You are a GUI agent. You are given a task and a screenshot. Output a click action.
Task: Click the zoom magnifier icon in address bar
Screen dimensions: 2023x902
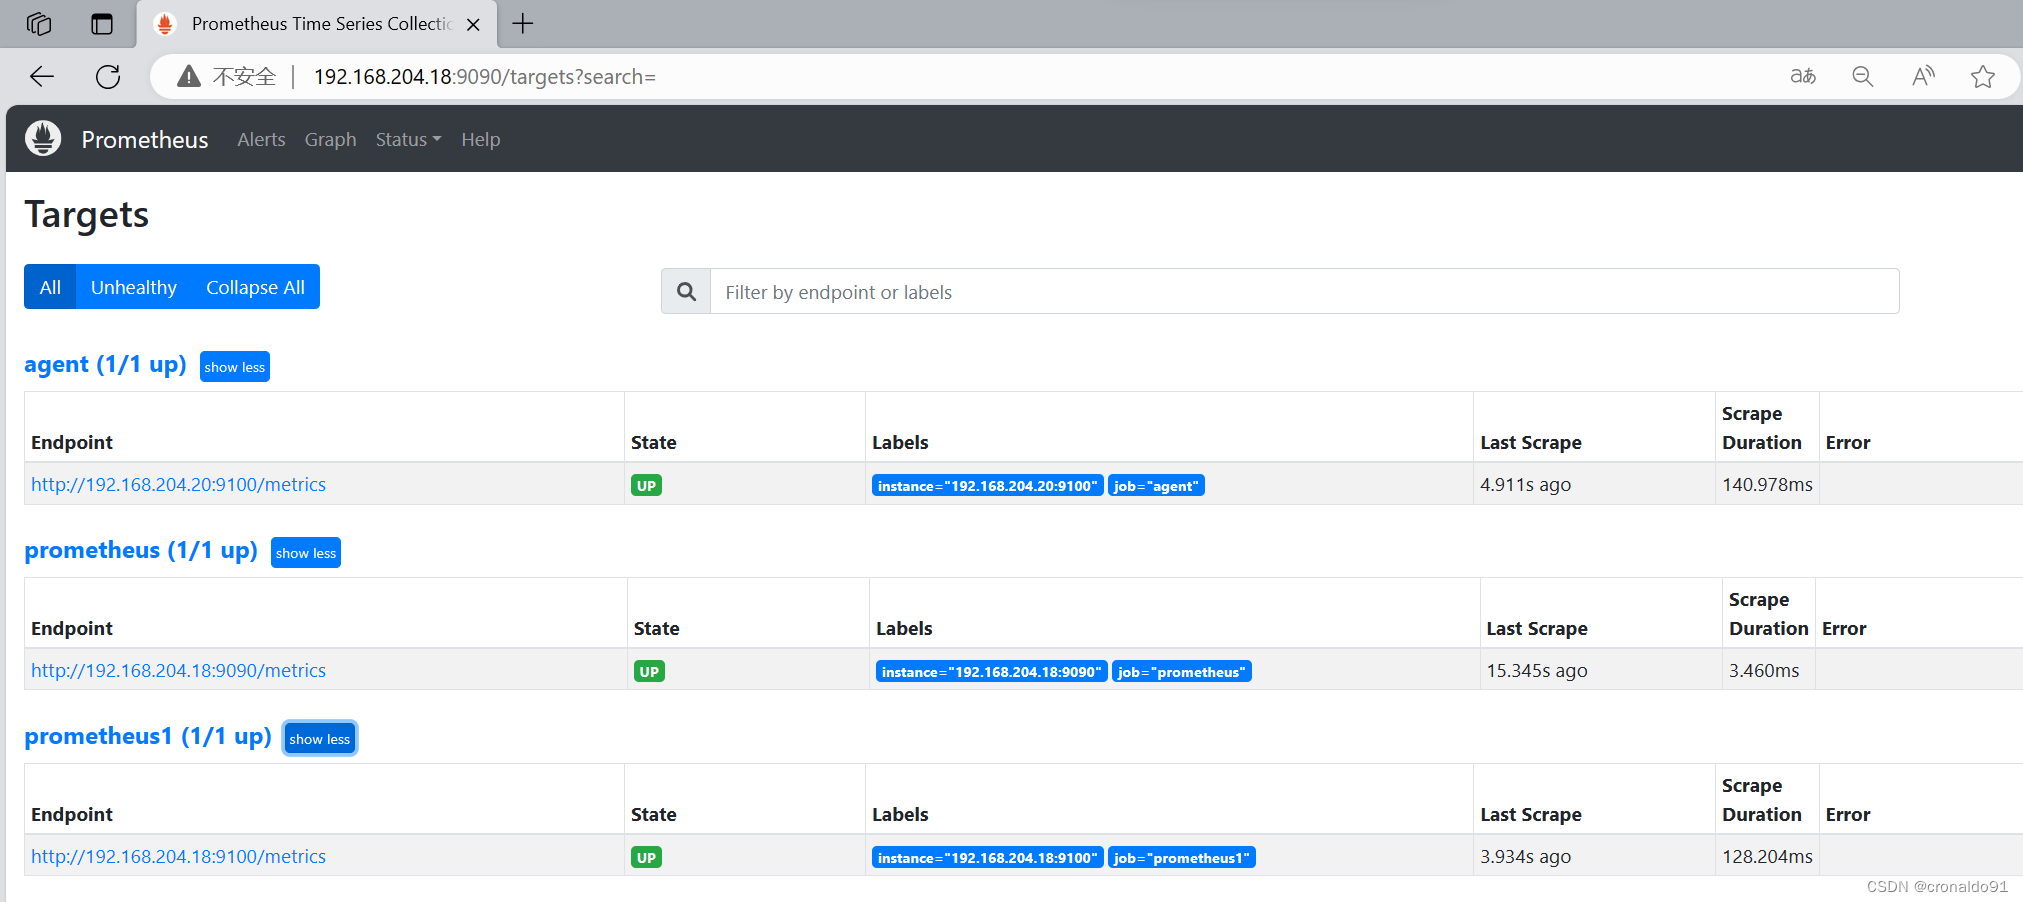1862,76
